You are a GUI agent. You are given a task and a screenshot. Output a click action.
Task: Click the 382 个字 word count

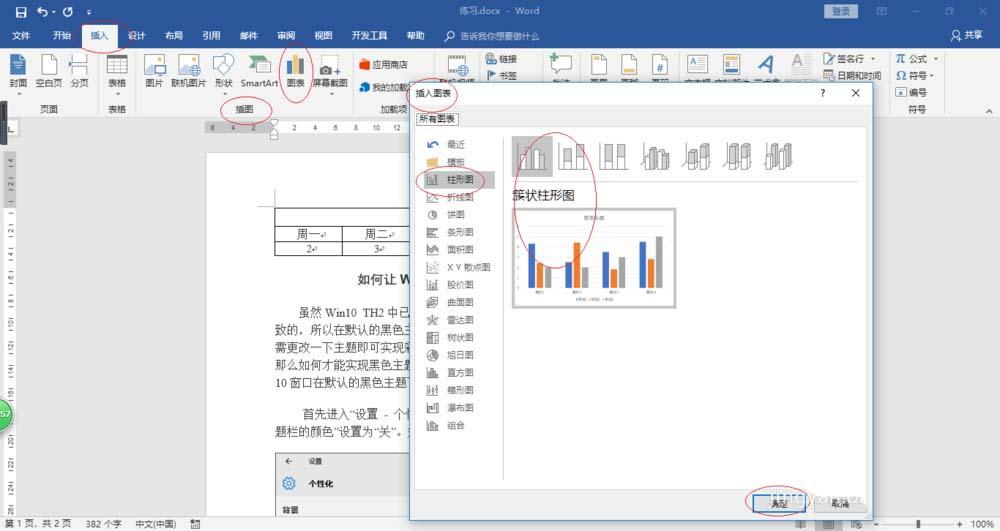[103, 524]
